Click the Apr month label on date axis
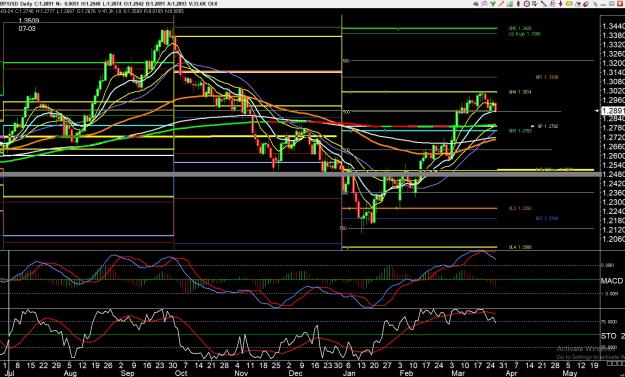Image resolution: width=625 pixels, height=377 pixels. (x=512, y=373)
